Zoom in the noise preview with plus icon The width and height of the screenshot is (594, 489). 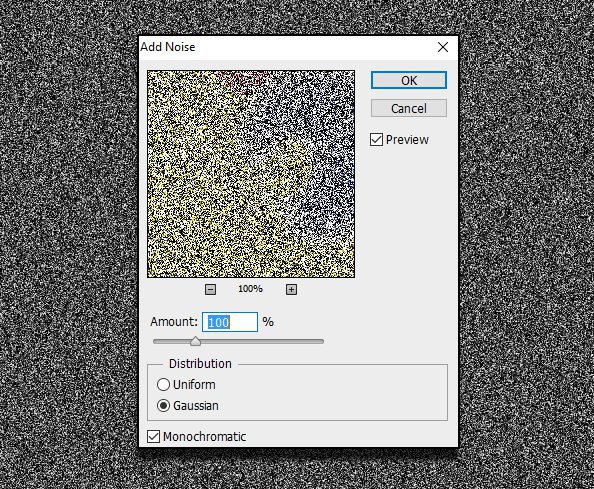(291, 290)
